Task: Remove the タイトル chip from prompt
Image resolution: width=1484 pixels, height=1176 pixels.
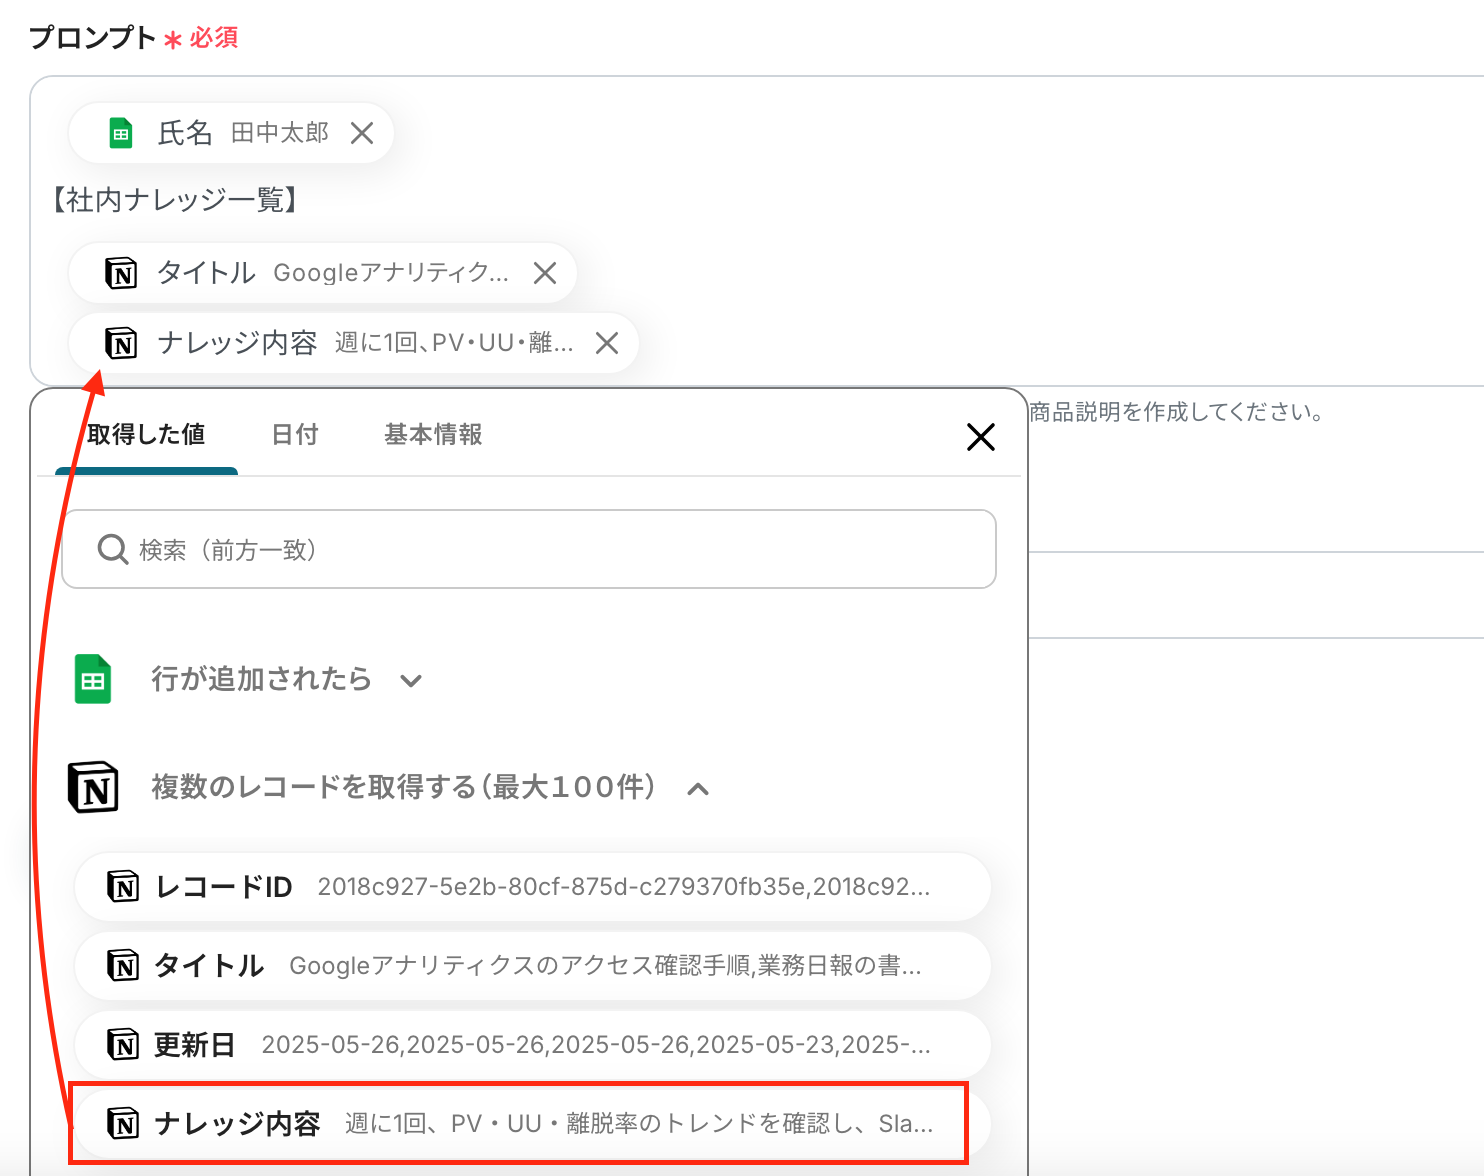Action: click(545, 273)
